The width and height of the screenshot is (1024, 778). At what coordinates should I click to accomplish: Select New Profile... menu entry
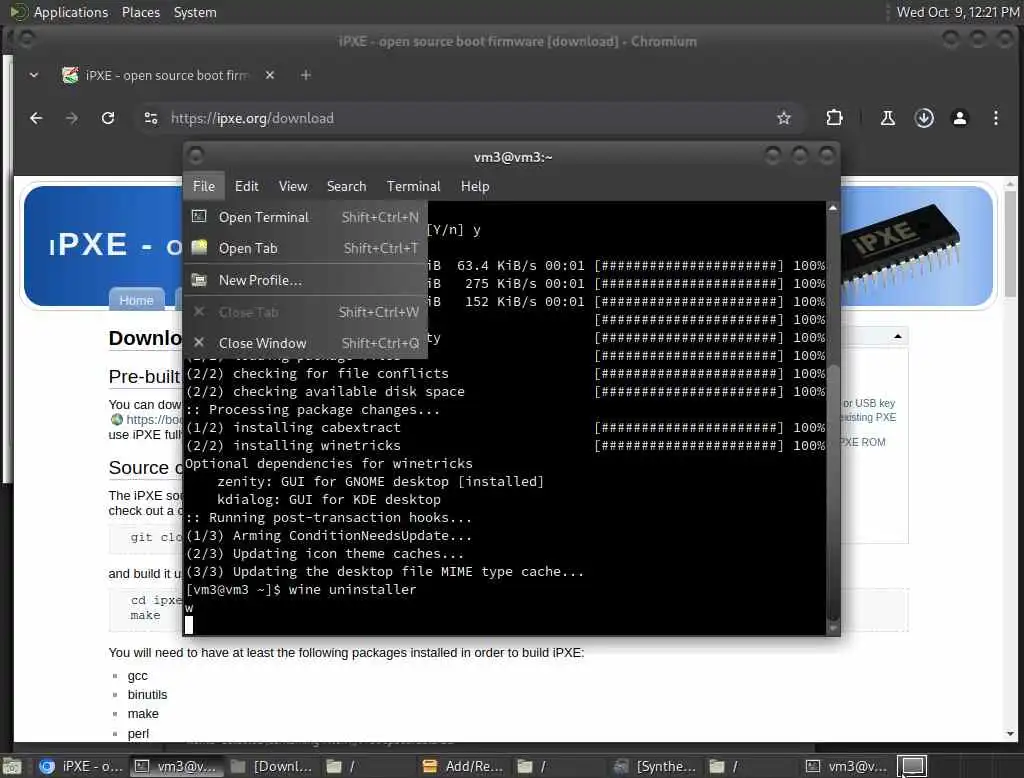(306, 280)
